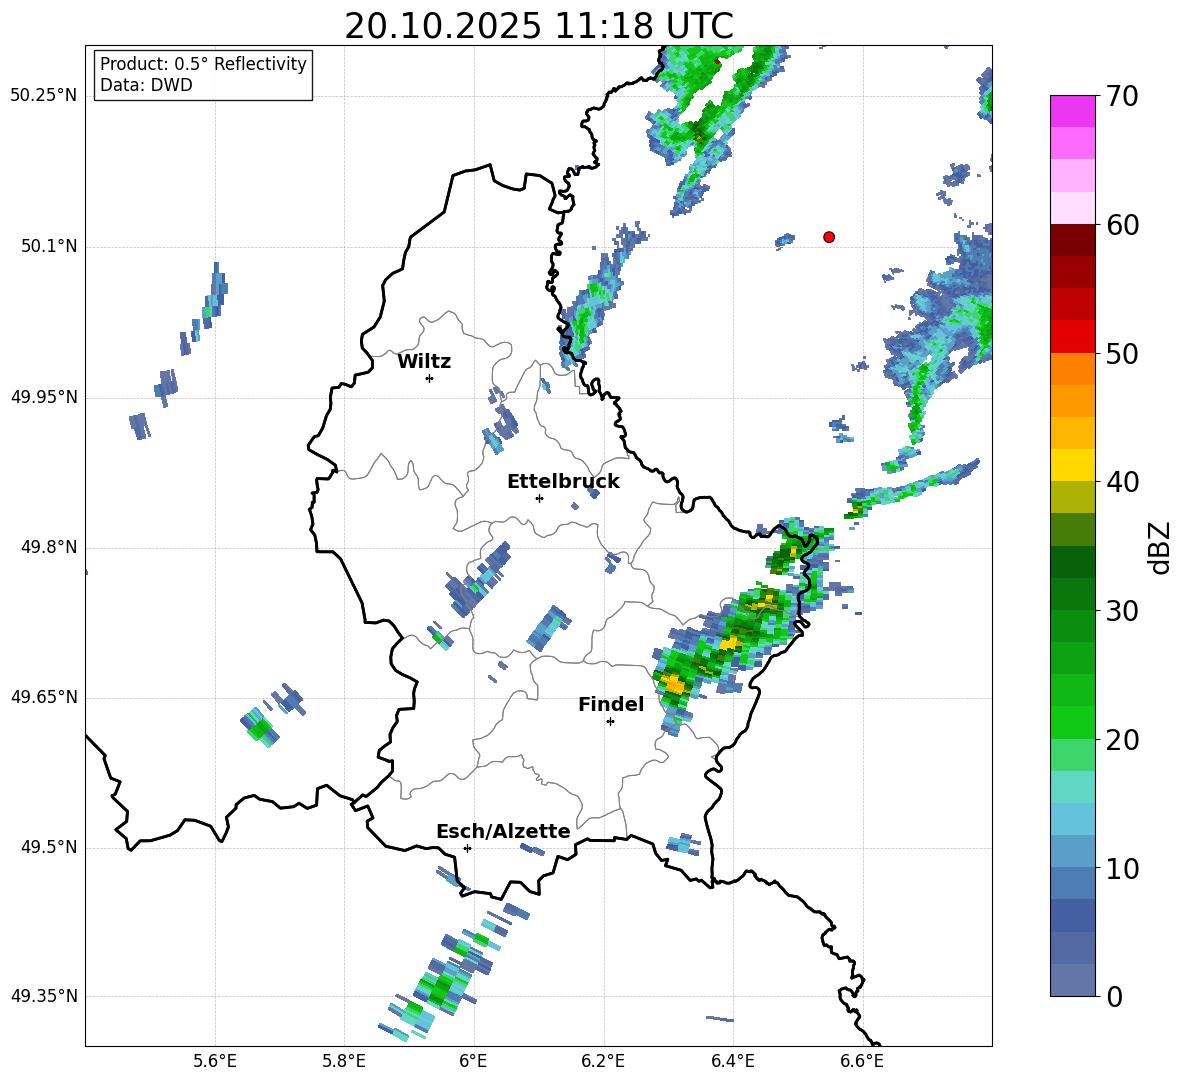
Task: Click the title 20.10.2025 11:18 UTC
Action: pos(539,26)
